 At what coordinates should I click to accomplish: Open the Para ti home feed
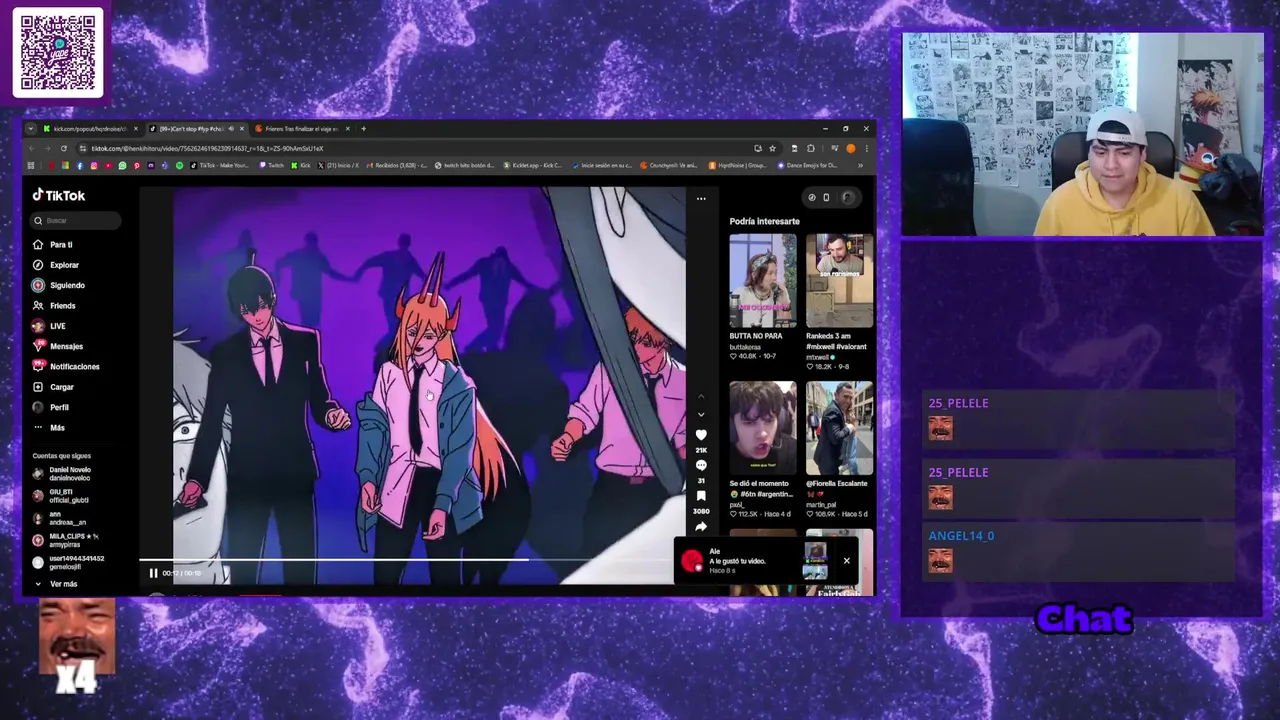(52, 245)
